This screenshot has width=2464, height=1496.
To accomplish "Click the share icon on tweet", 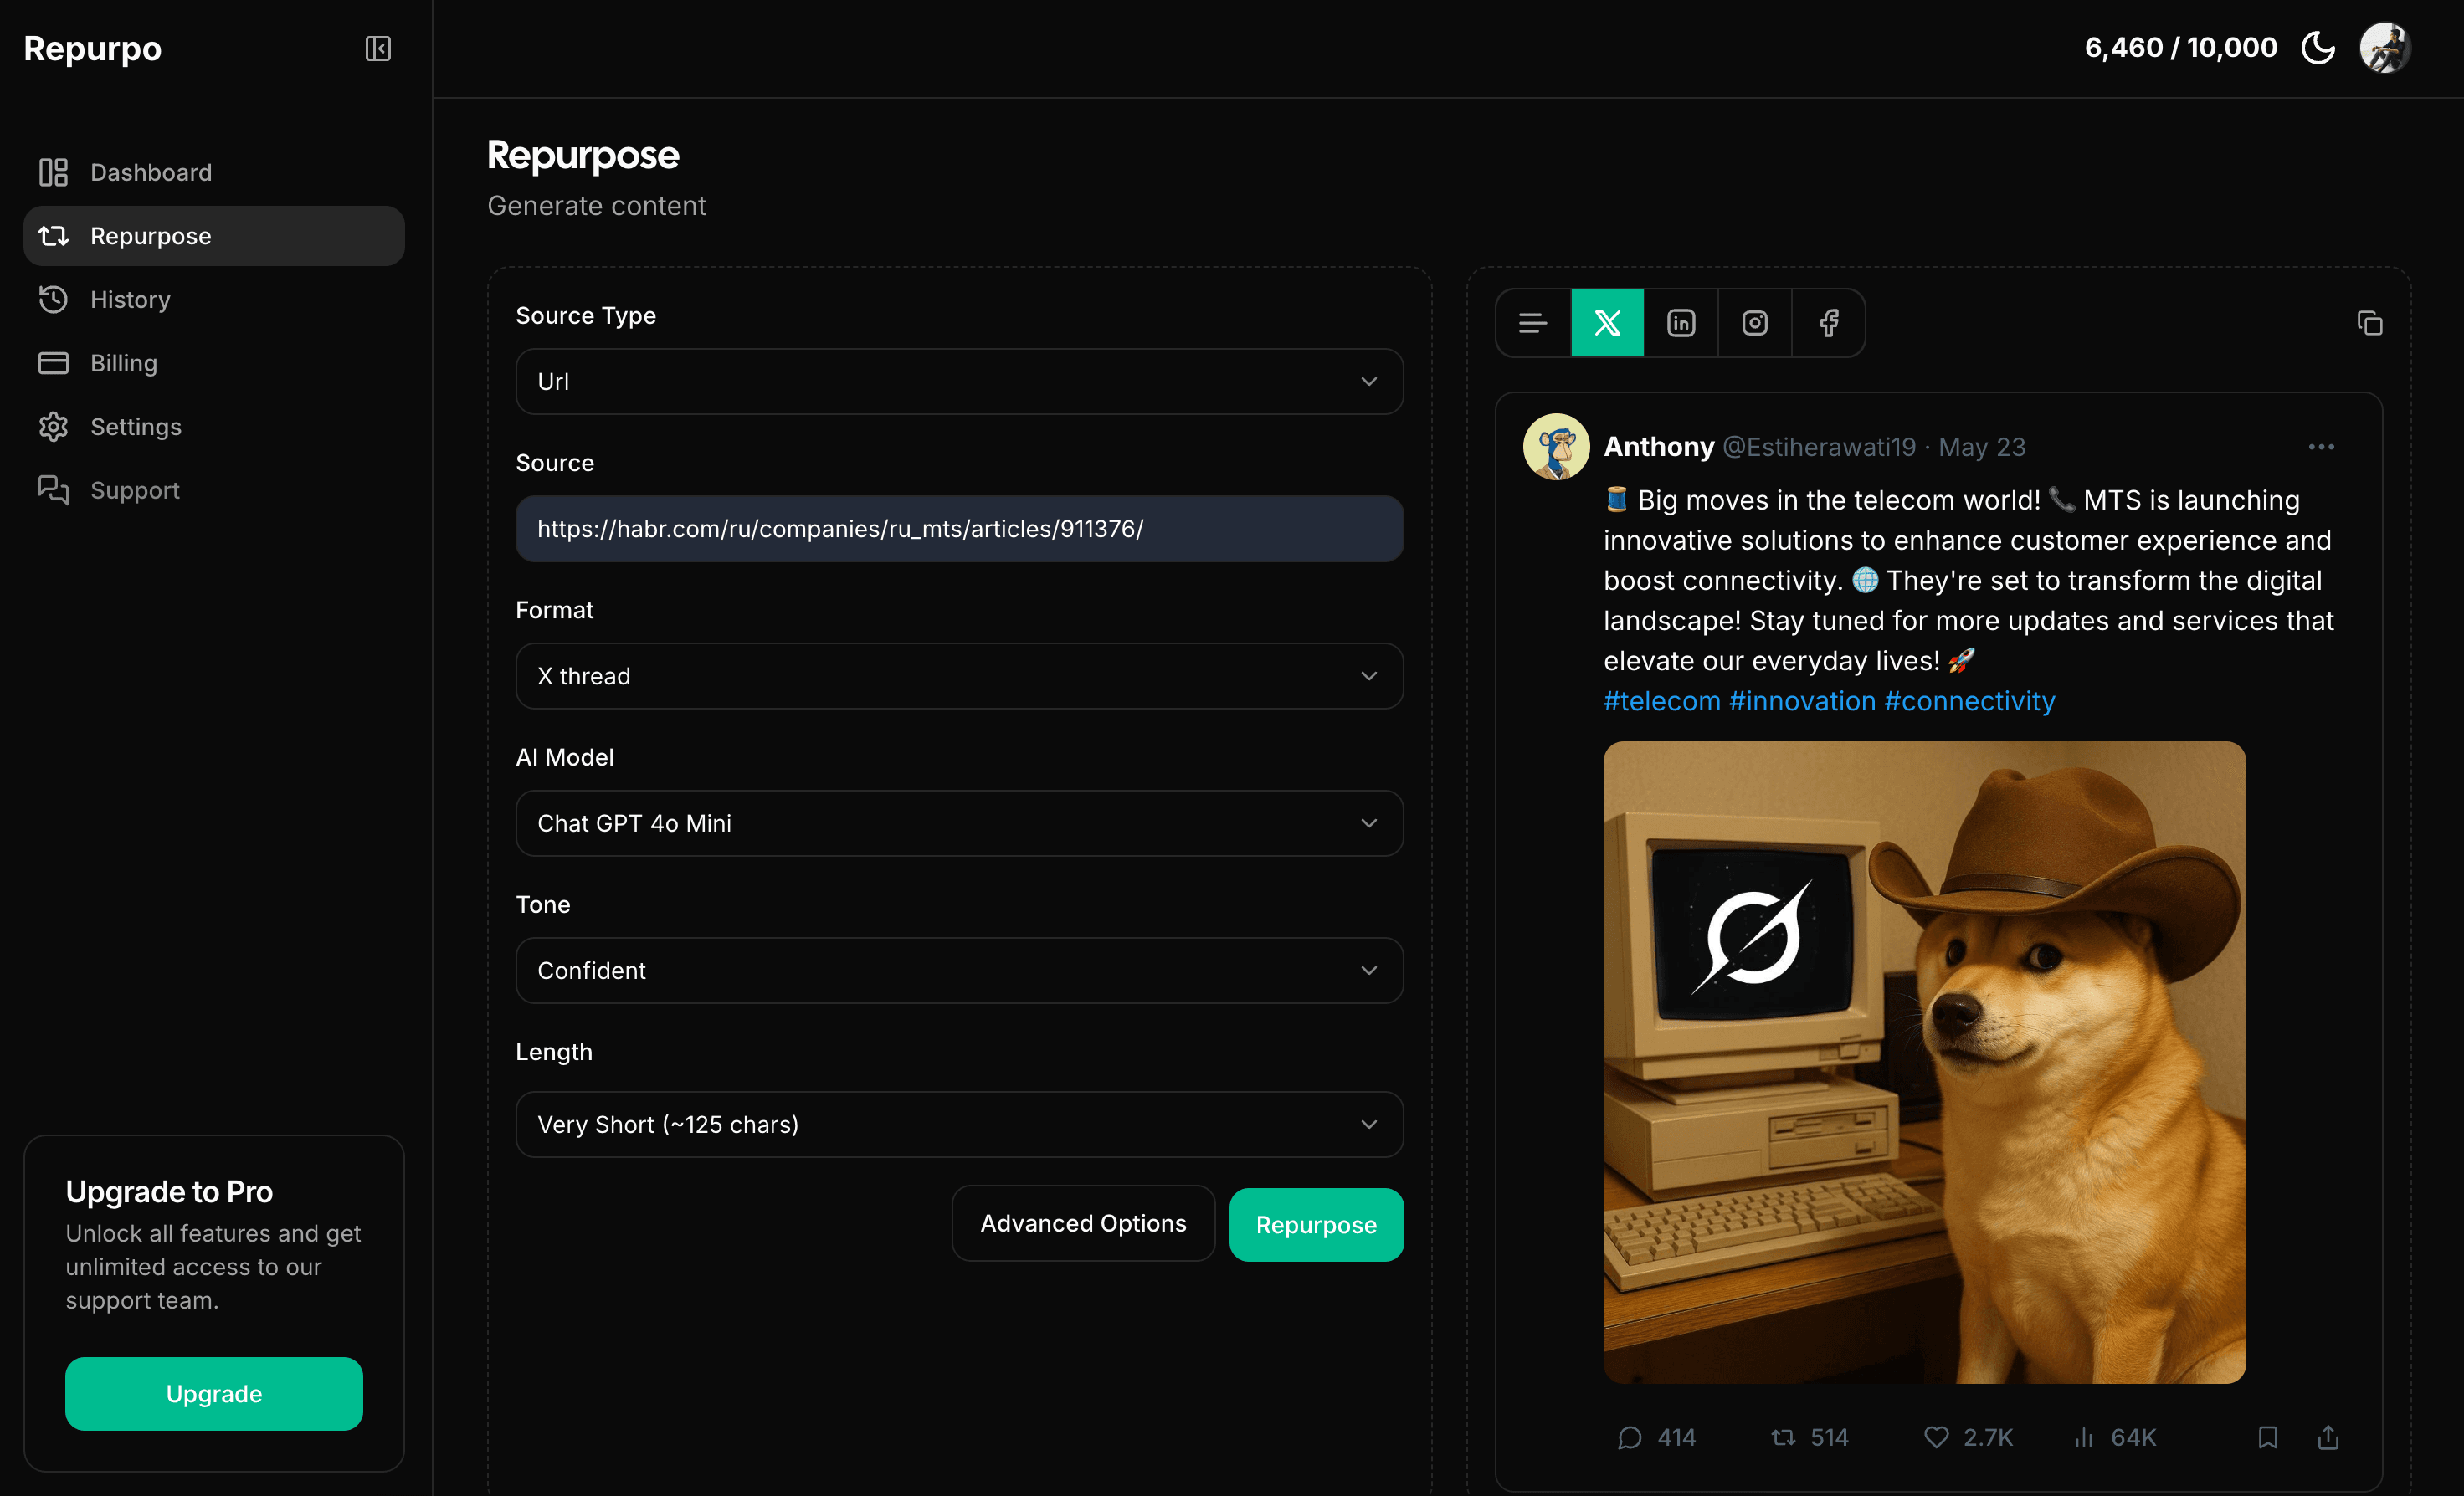I will [x=2328, y=1437].
